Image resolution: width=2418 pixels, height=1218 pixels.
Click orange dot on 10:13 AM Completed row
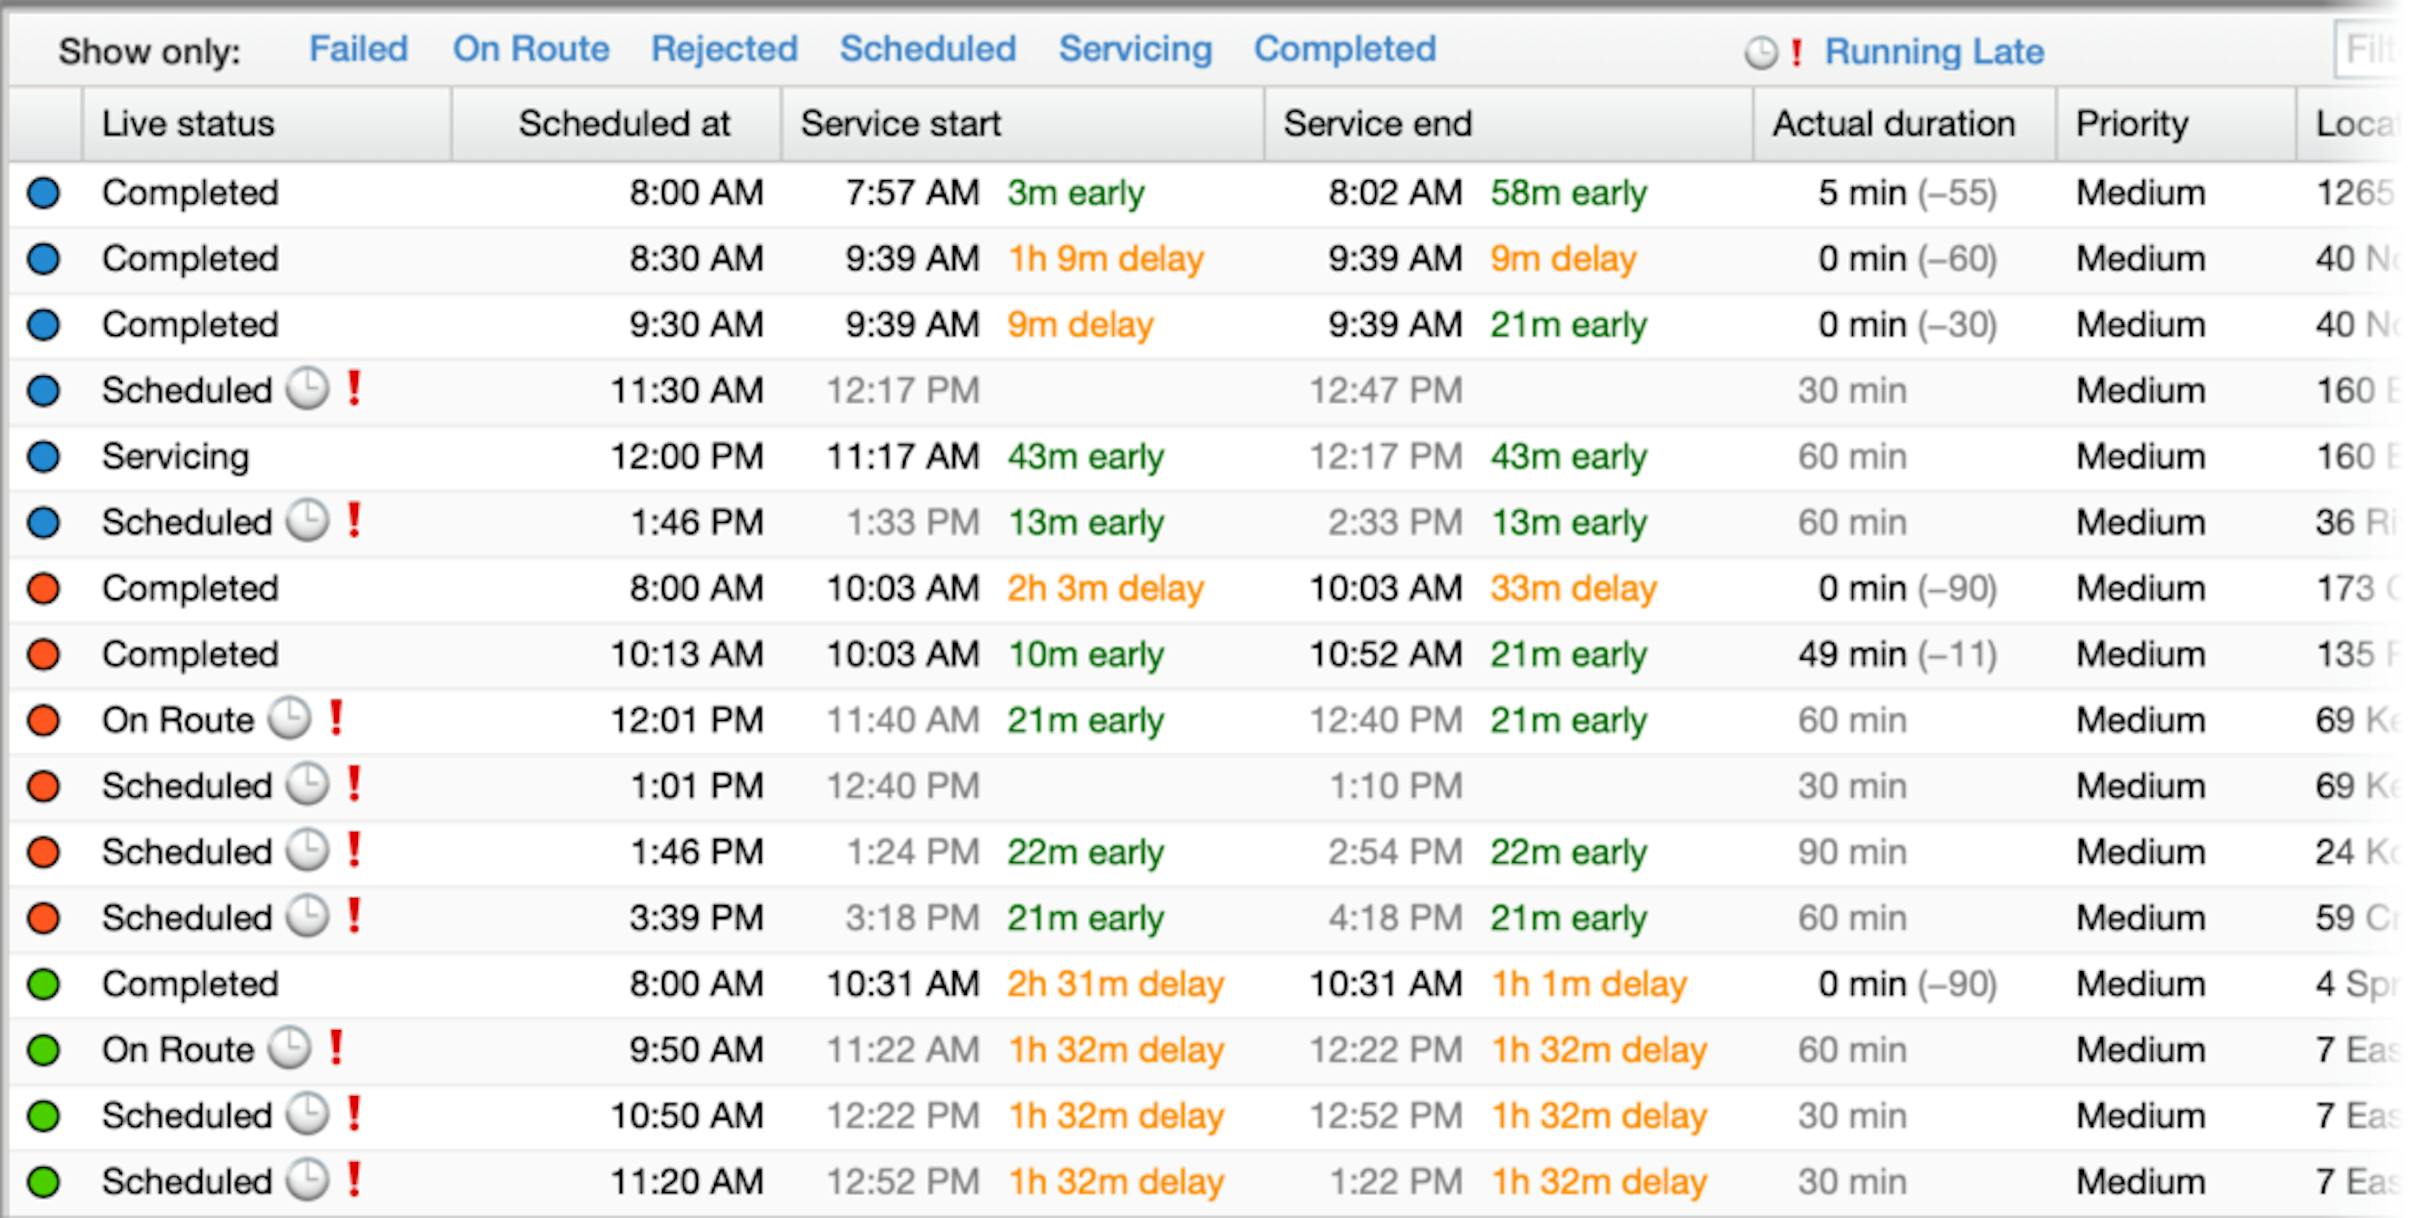point(44,655)
